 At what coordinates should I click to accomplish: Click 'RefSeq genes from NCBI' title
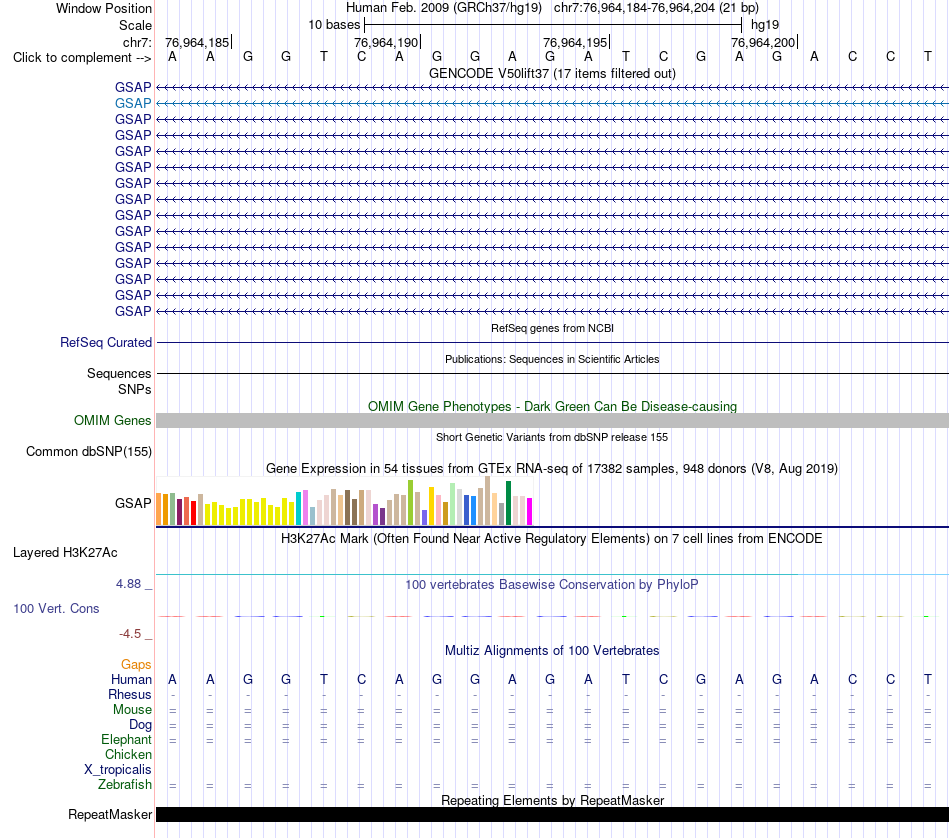[552, 328]
